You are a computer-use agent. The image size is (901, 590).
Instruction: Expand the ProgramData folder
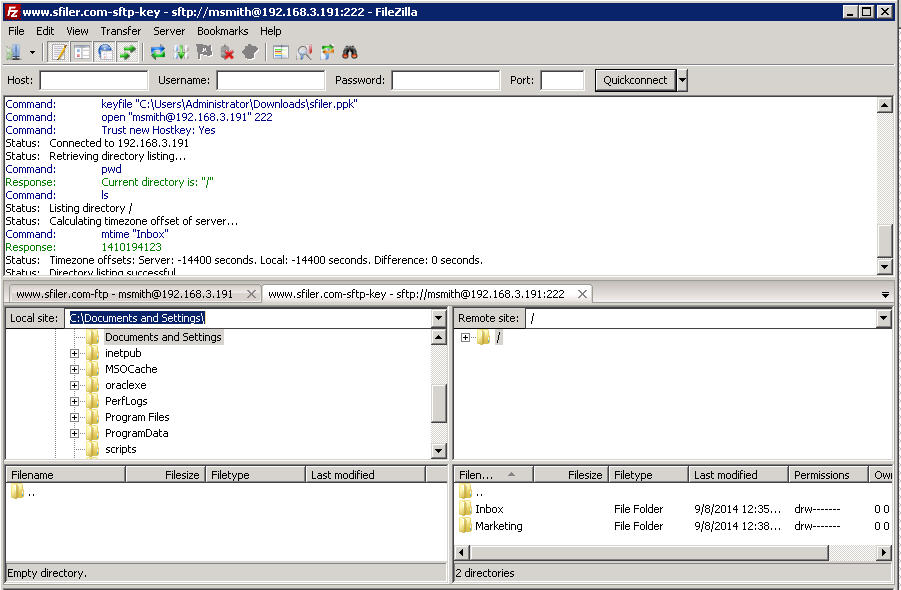[74, 434]
